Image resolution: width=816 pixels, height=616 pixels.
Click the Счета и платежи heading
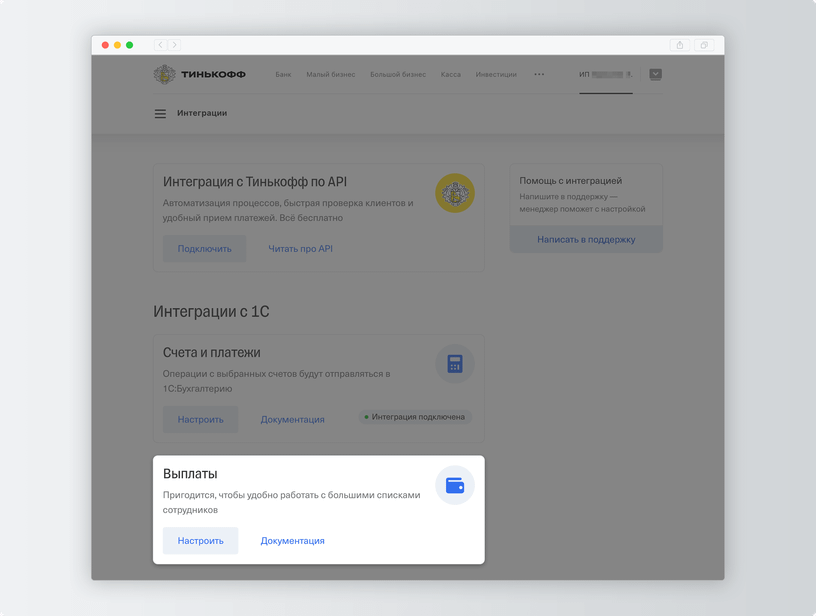[211, 353]
